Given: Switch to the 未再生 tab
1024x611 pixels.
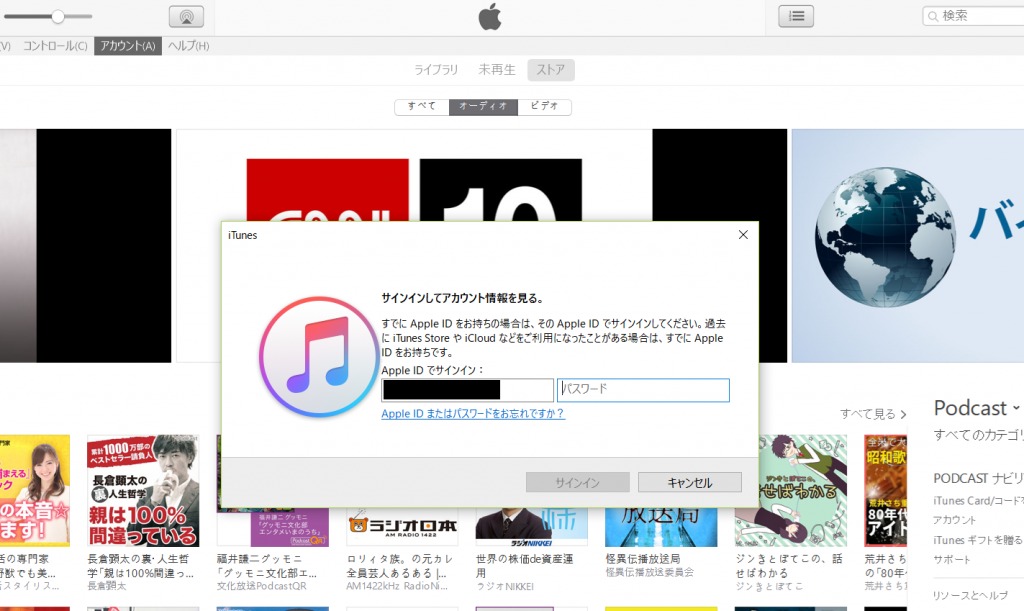Looking at the screenshot, I should click(496, 70).
